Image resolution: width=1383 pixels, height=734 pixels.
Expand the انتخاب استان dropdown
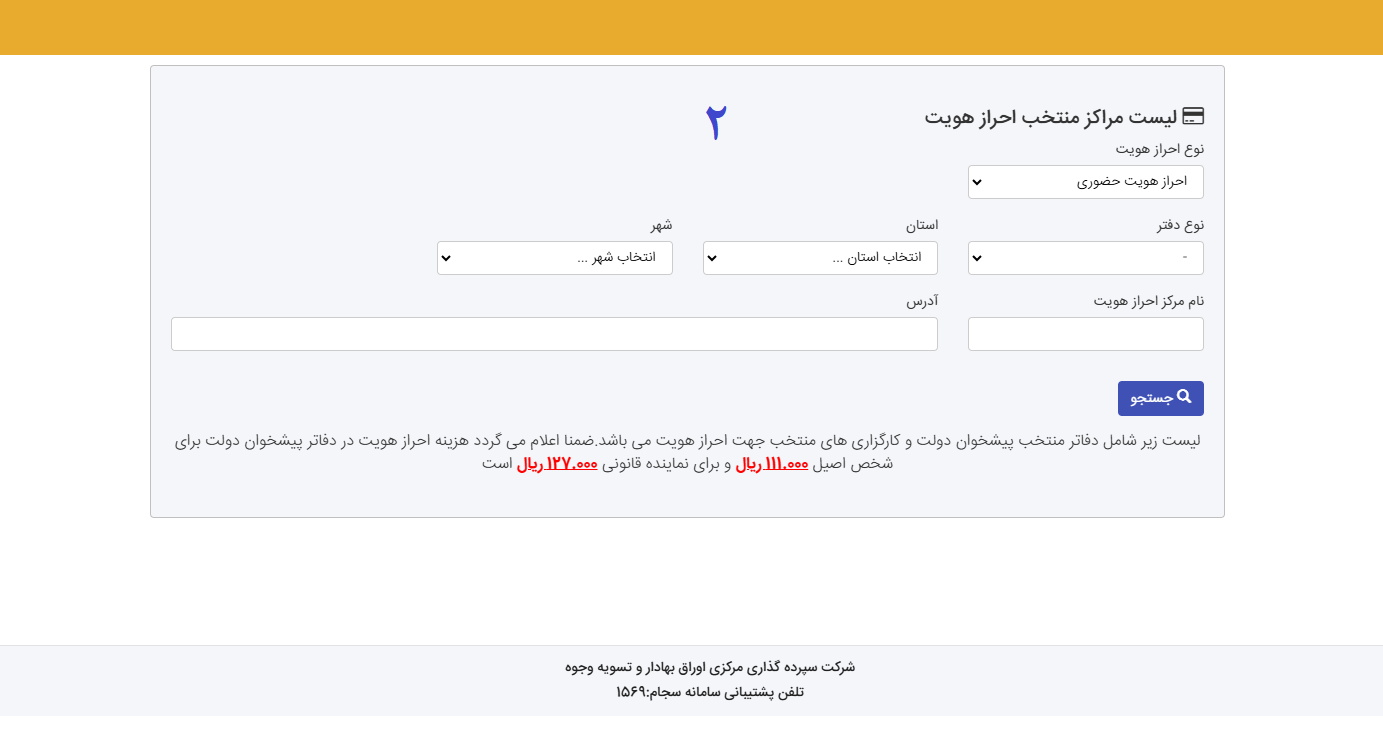(820, 258)
